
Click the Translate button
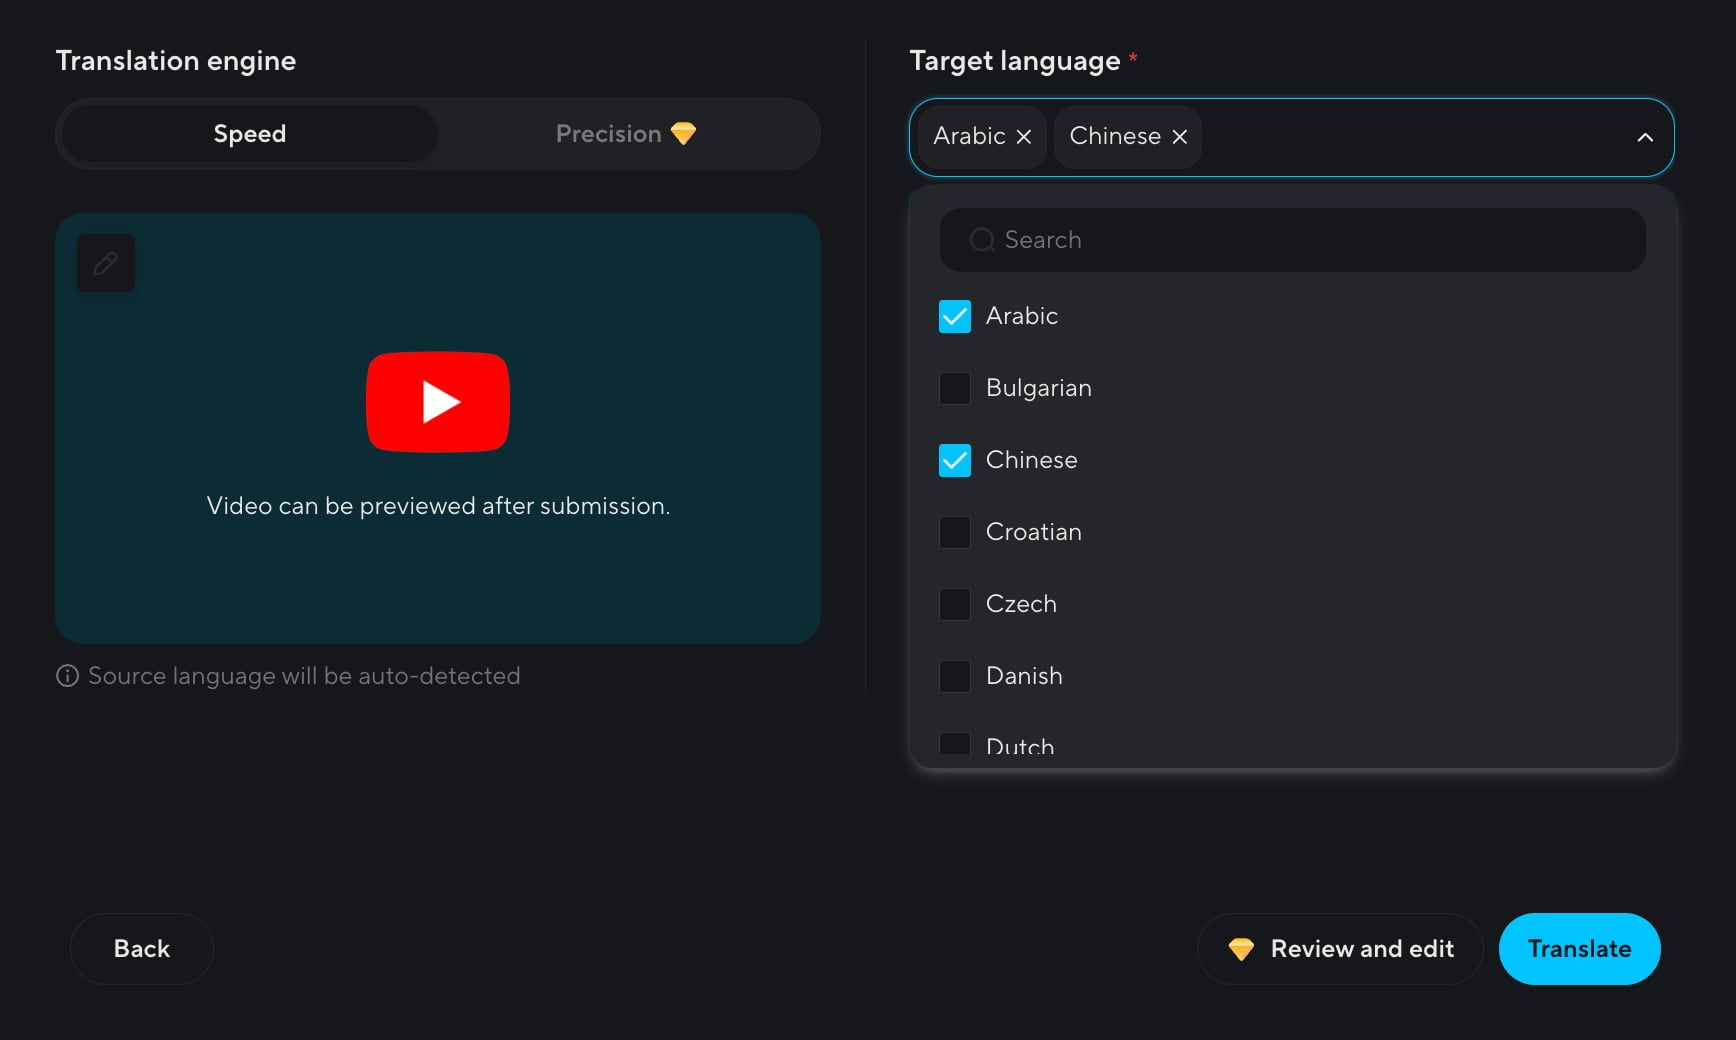click(1578, 949)
